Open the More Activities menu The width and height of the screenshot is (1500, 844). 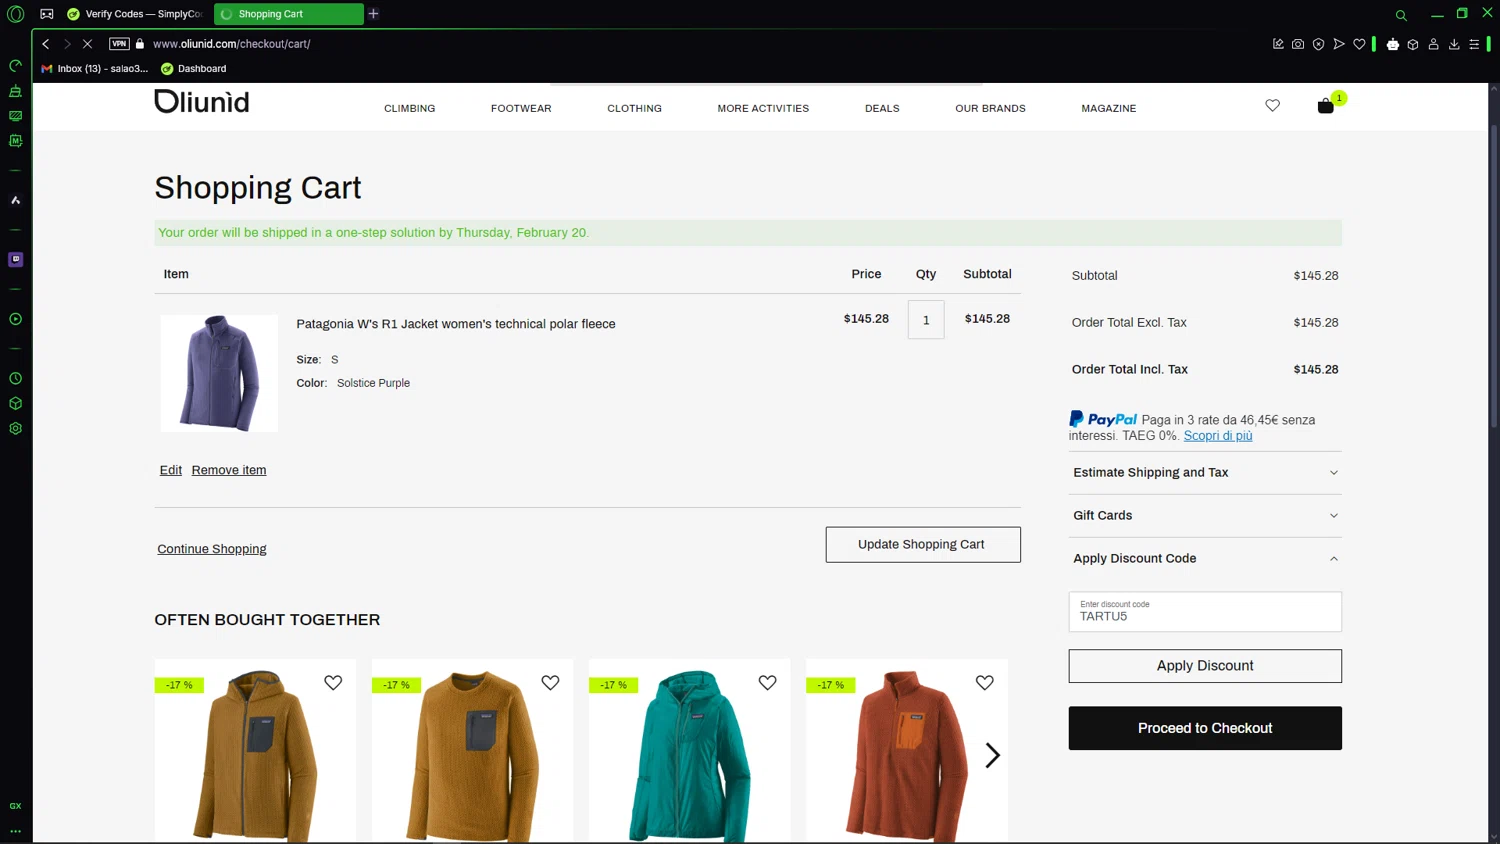coord(763,108)
